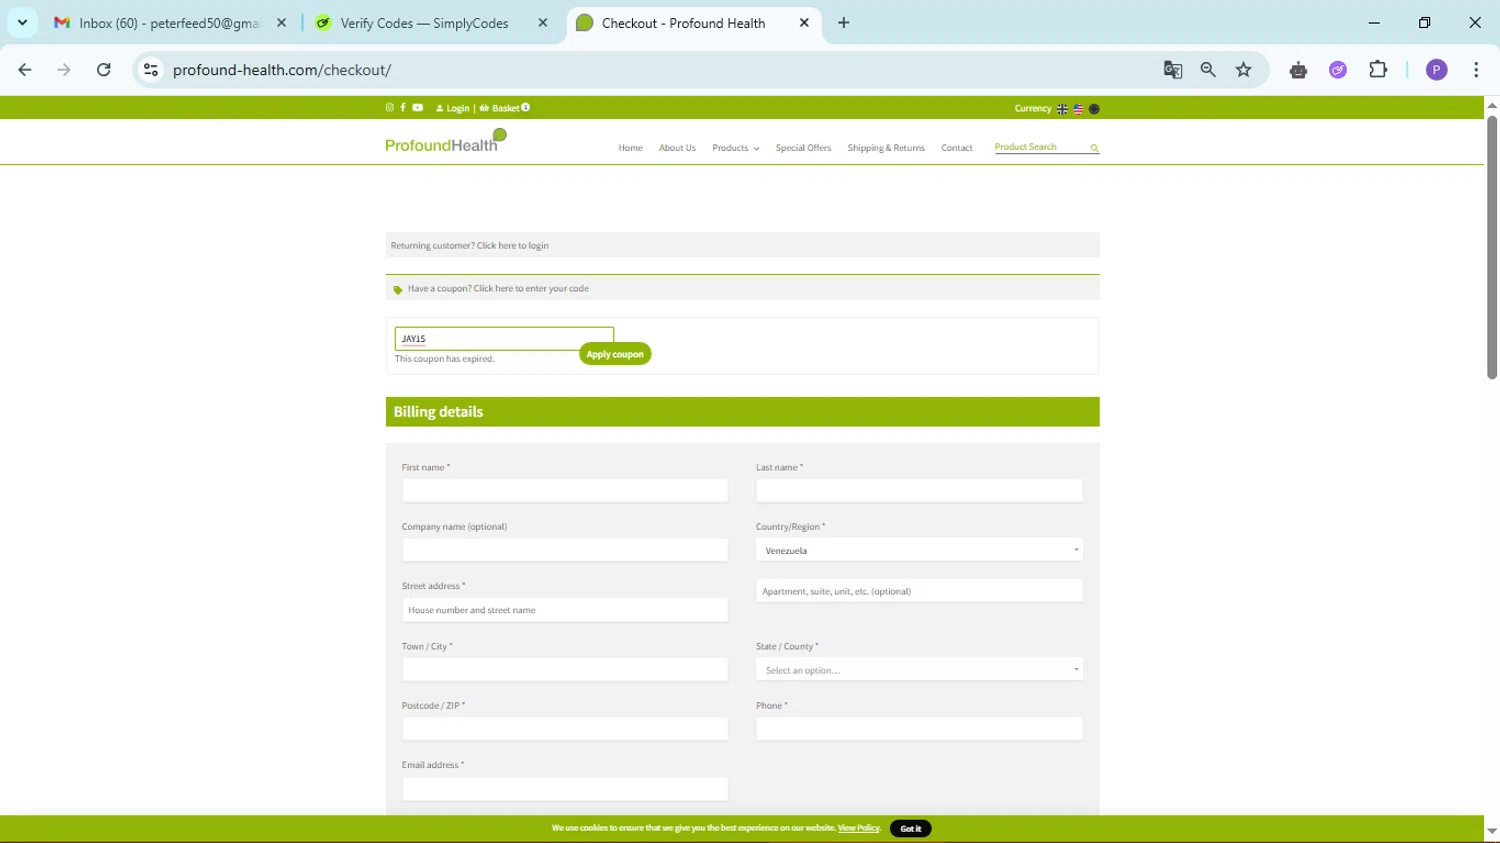The height and width of the screenshot is (843, 1500).
Task: Click the zoom magnifier icon in address bar
Action: (1208, 70)
